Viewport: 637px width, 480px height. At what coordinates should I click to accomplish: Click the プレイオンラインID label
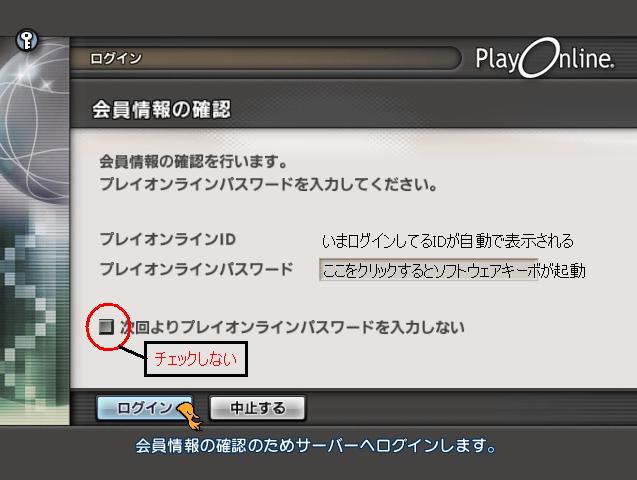coord(168,239)
